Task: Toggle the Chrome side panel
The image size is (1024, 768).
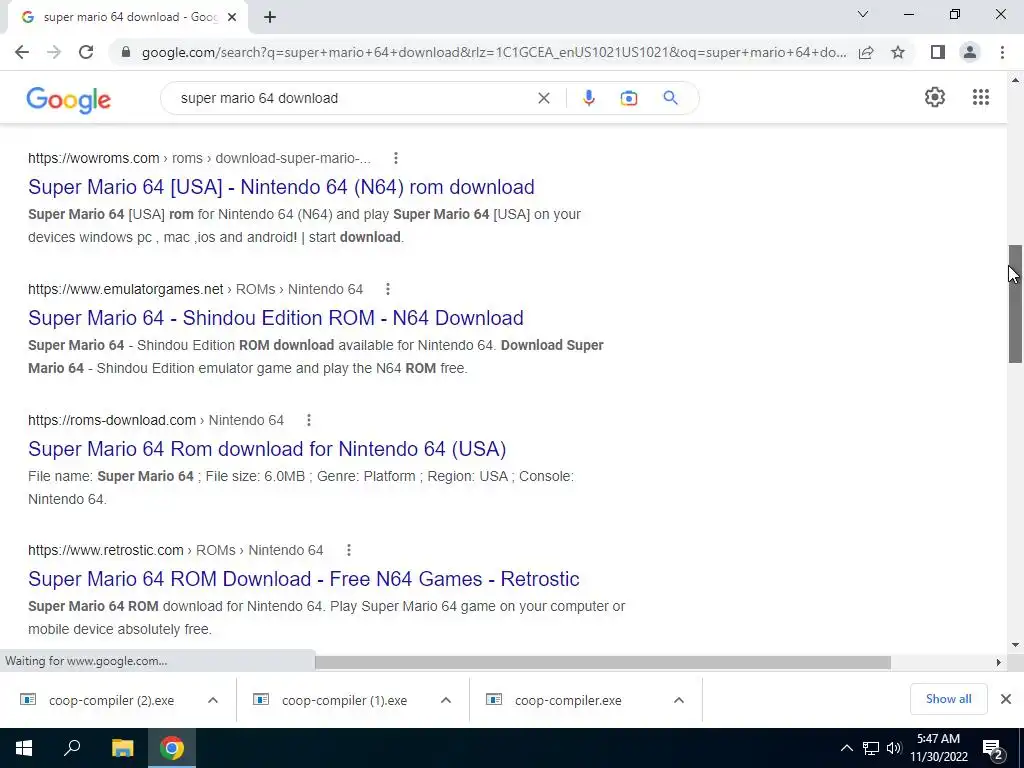Action: point(938,52)
